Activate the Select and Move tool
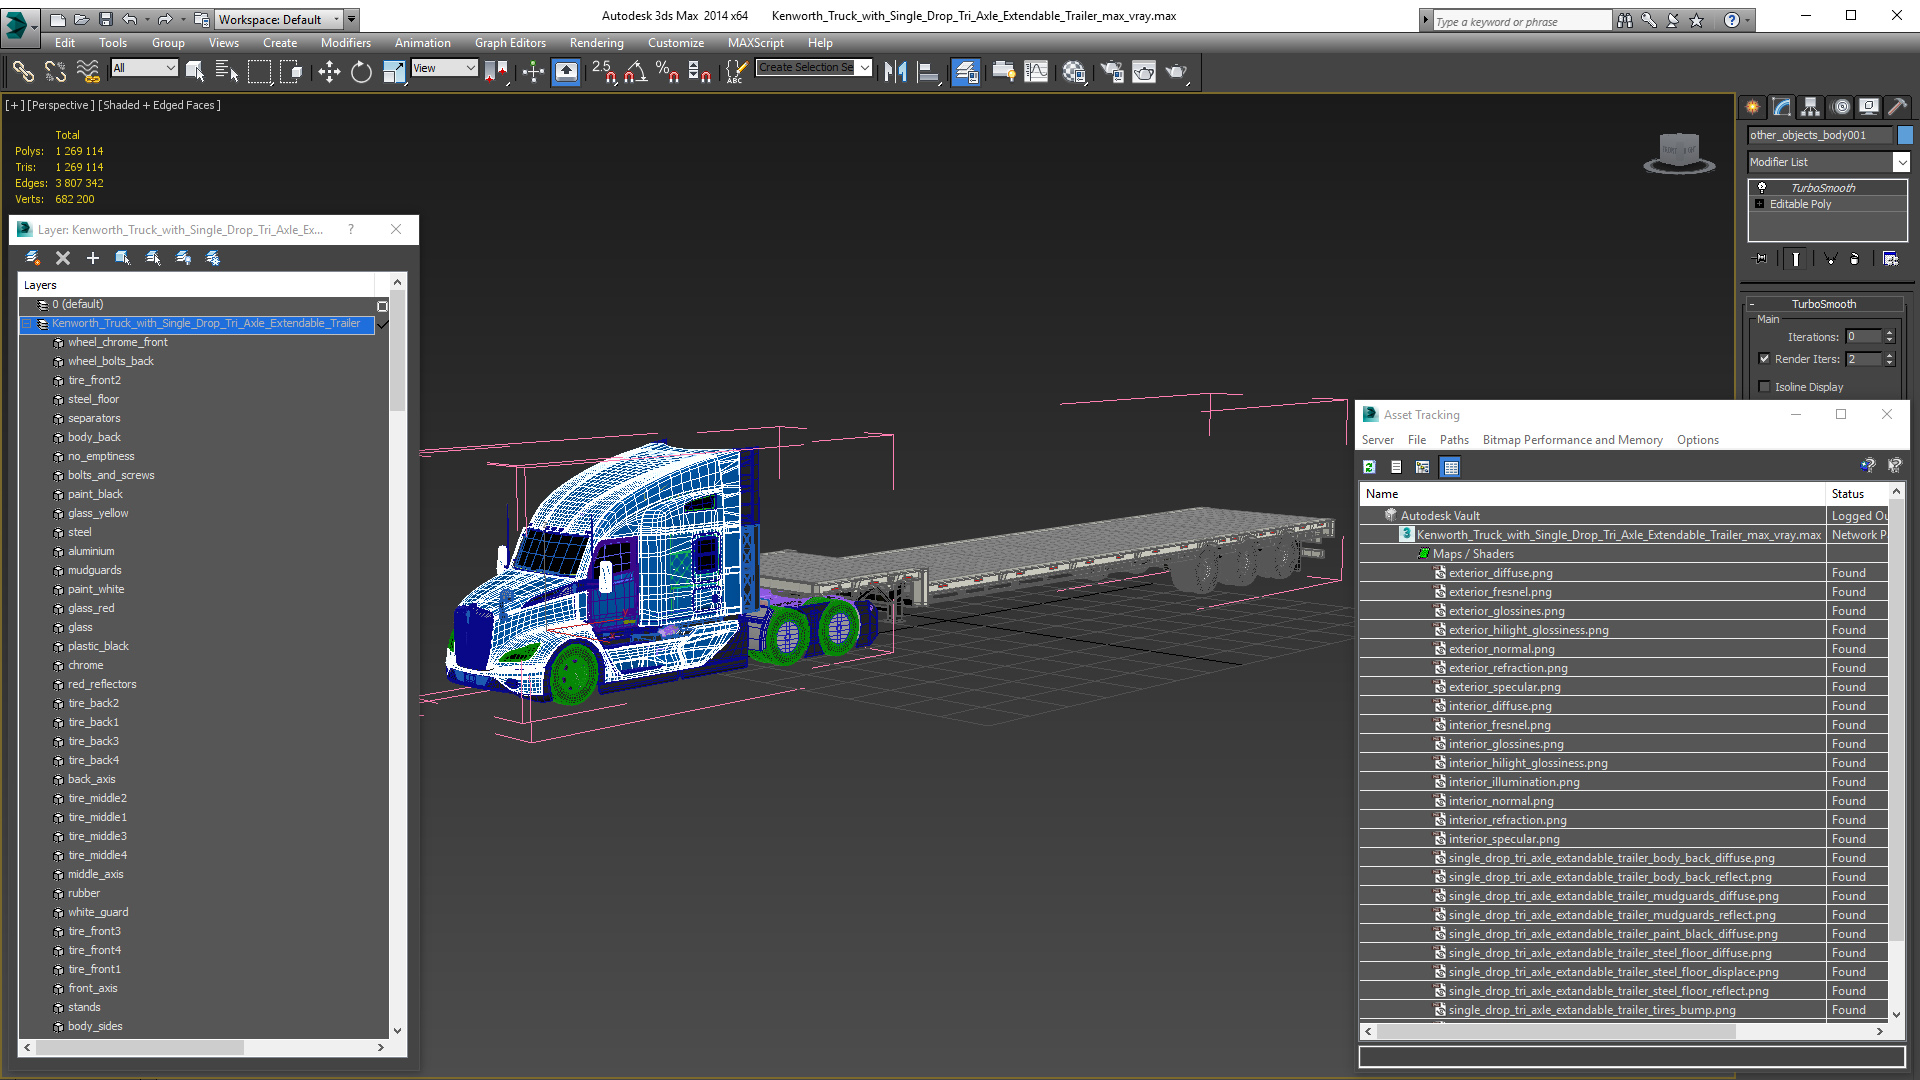Viewport: 1920px width, 1080px height. coord(329,71)
